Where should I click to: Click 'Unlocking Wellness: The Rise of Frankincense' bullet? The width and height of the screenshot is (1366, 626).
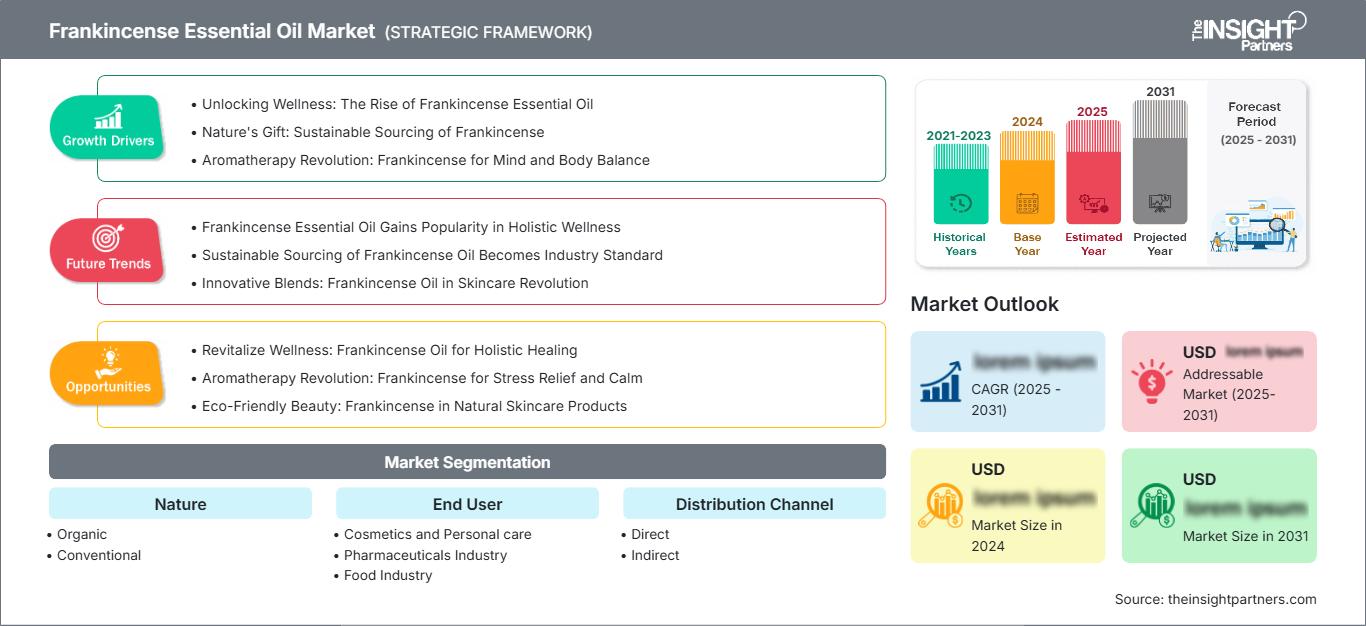[397, 104]
